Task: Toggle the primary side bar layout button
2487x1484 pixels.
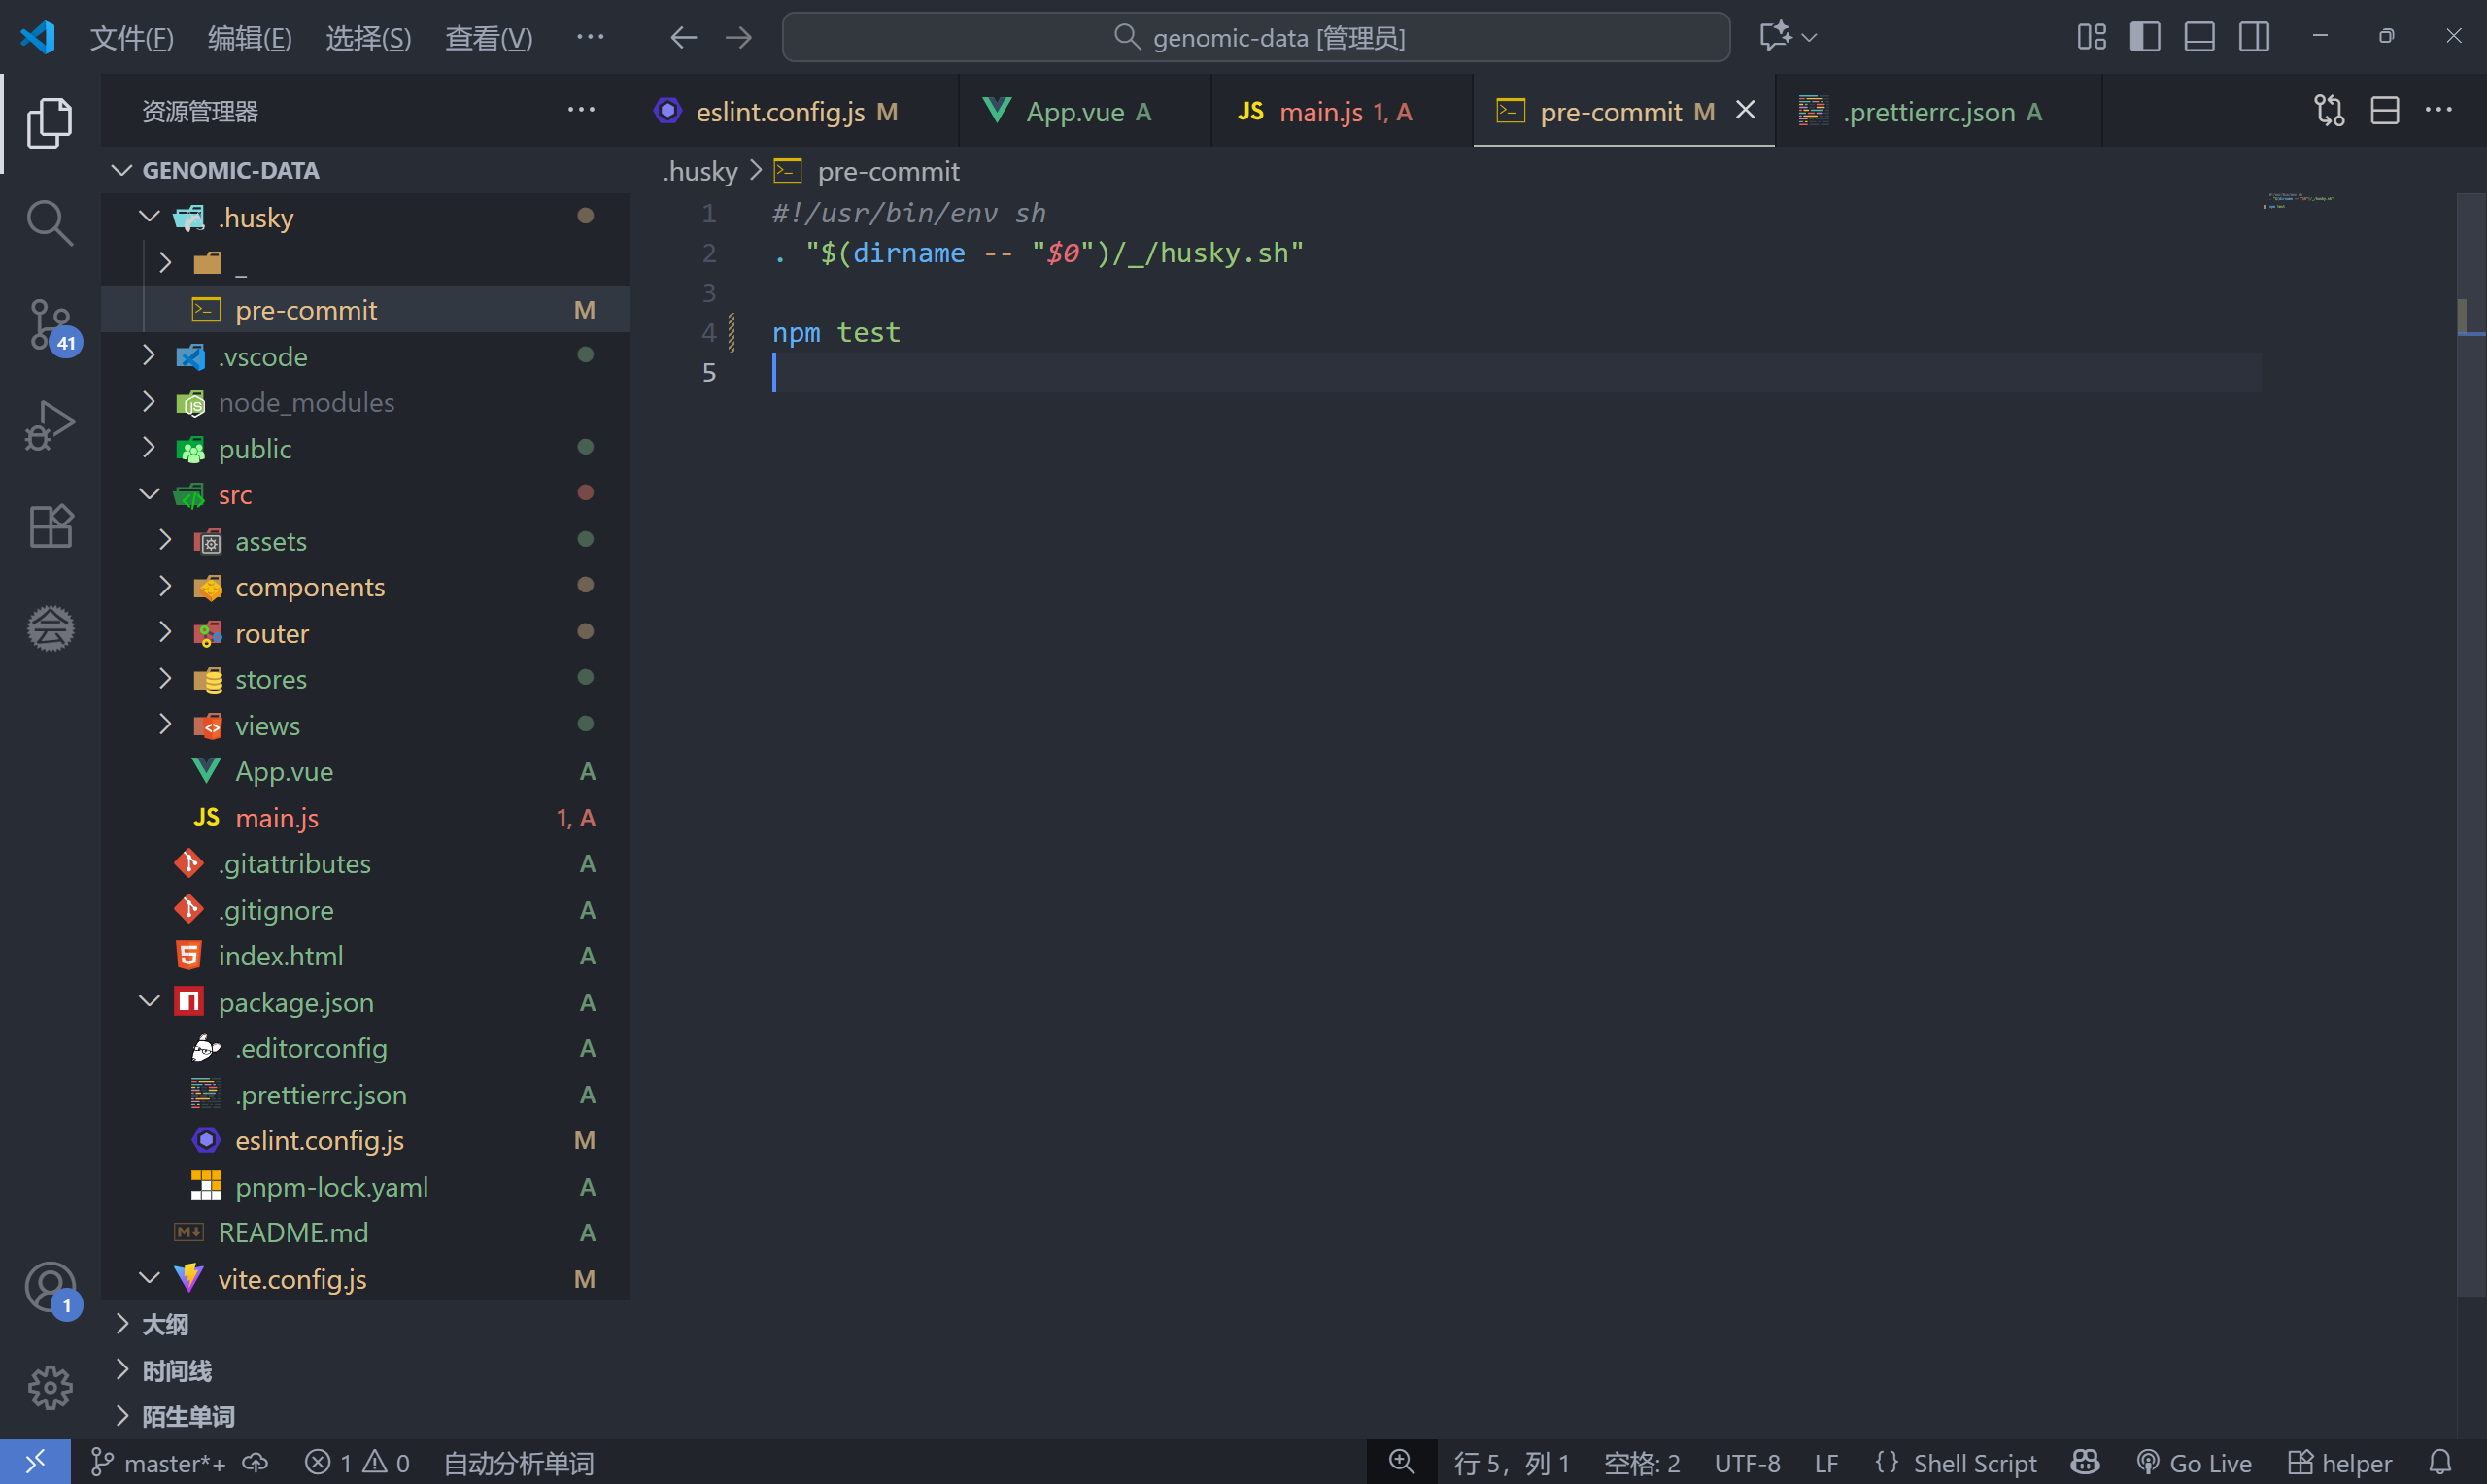Action: (2144, 37)
